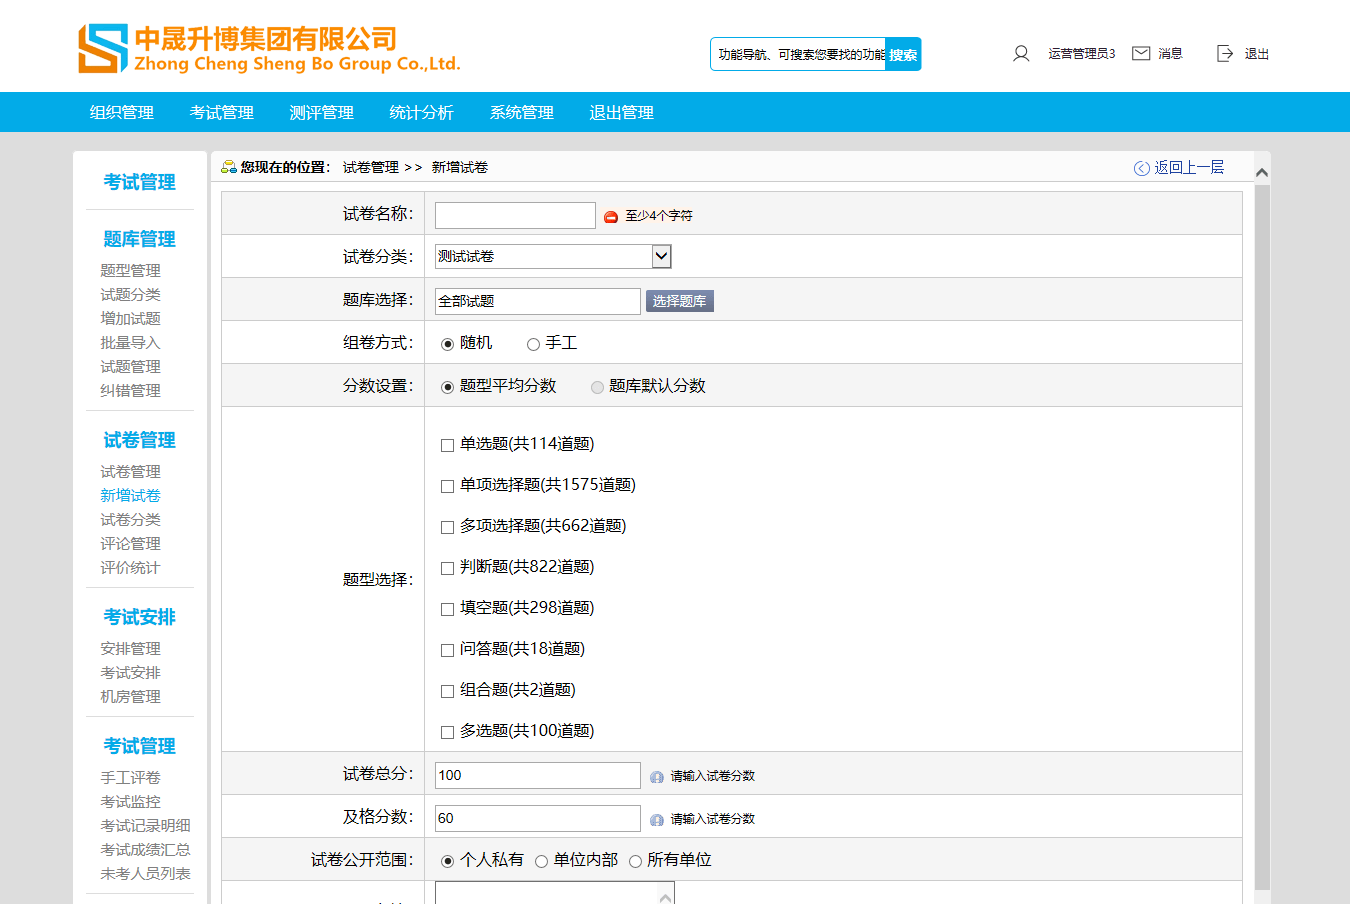The image size is (1350, 904).
Task: Click 运营管理员3 username
Action: (1082, 54)
